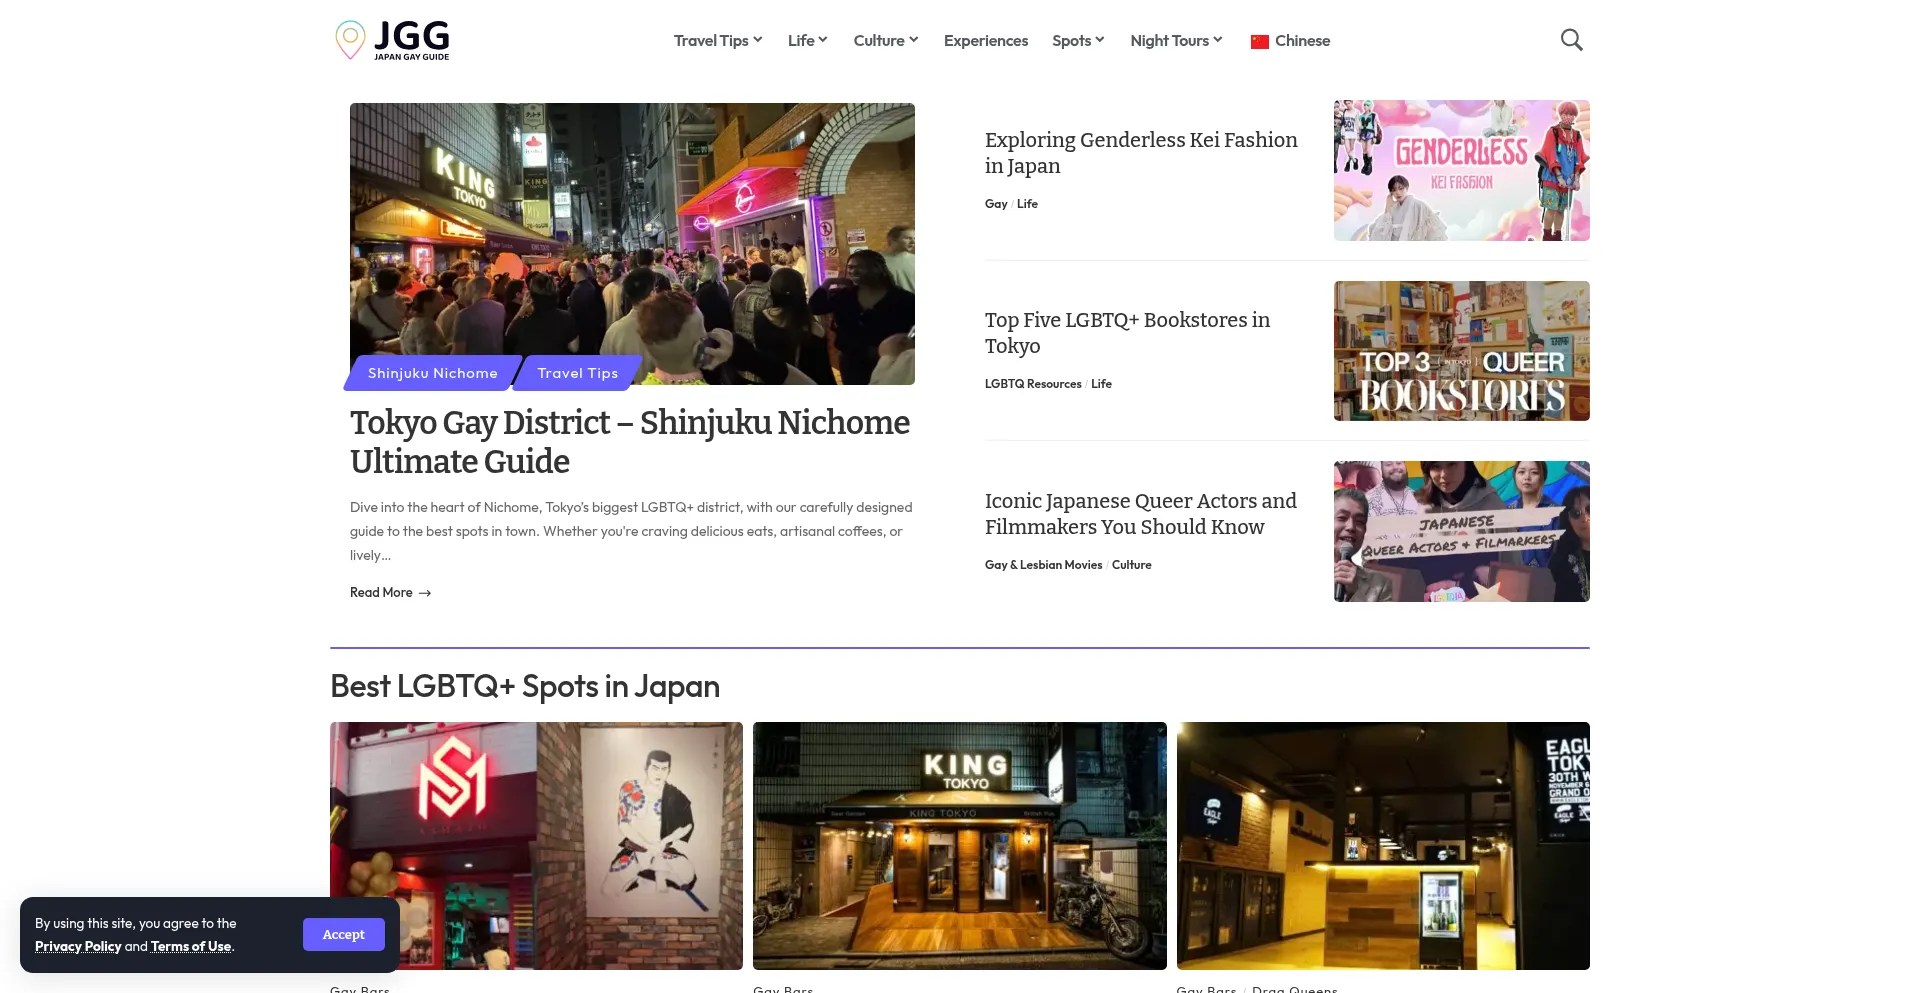Click Japanese Queer Actors + Filmmakers thumbnail
The image size is (1920, 993).
coord(1461,531)
